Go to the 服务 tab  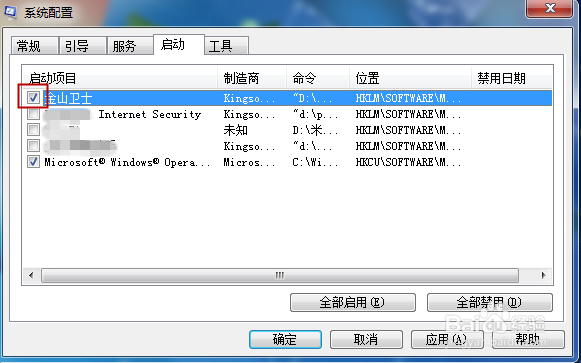pyautogui.click(x=130, y=46)
